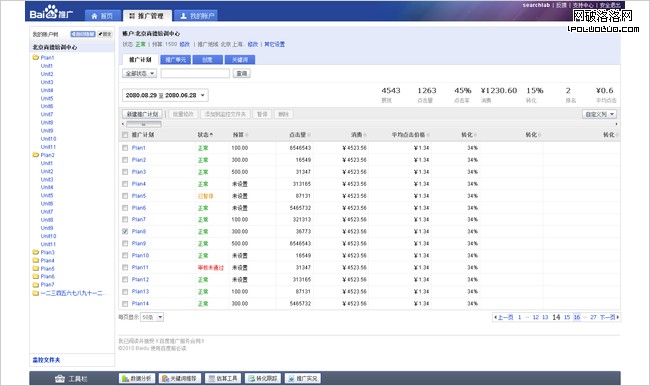
Task: Click the 新建推广计划 button
Action: 142,114
